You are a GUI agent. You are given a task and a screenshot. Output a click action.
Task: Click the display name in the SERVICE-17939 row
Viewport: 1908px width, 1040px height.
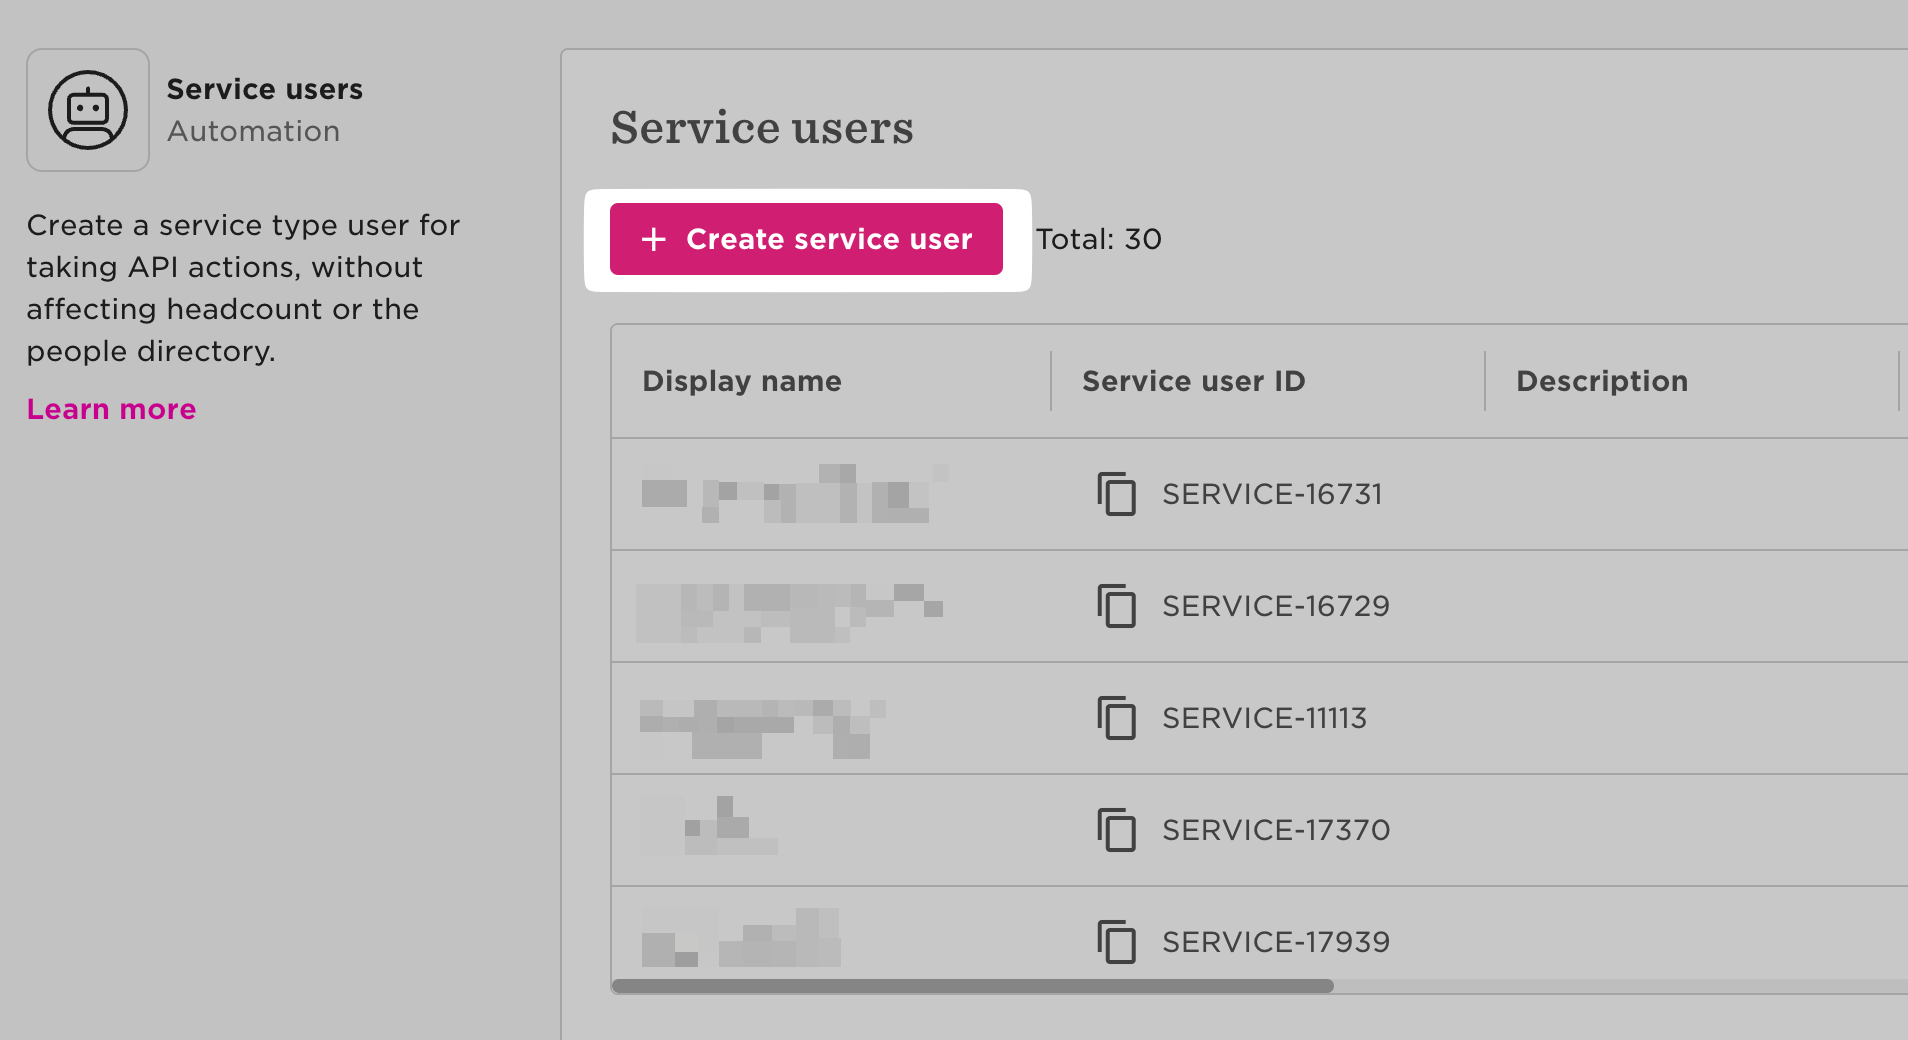740,942
